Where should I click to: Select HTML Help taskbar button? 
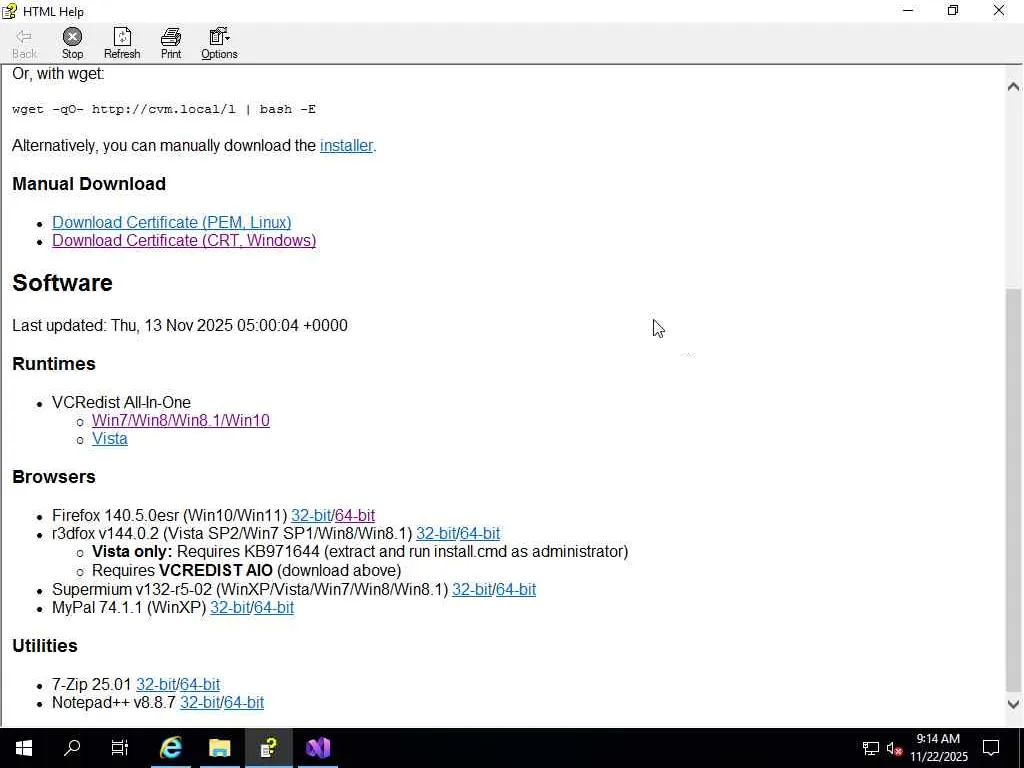coord(268,748)
